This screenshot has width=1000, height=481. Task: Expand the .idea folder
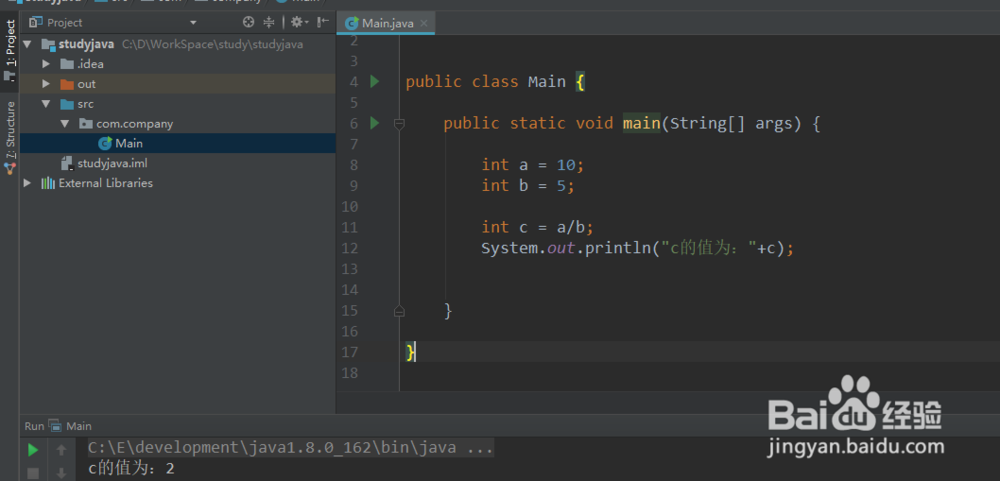click(46, 64)
